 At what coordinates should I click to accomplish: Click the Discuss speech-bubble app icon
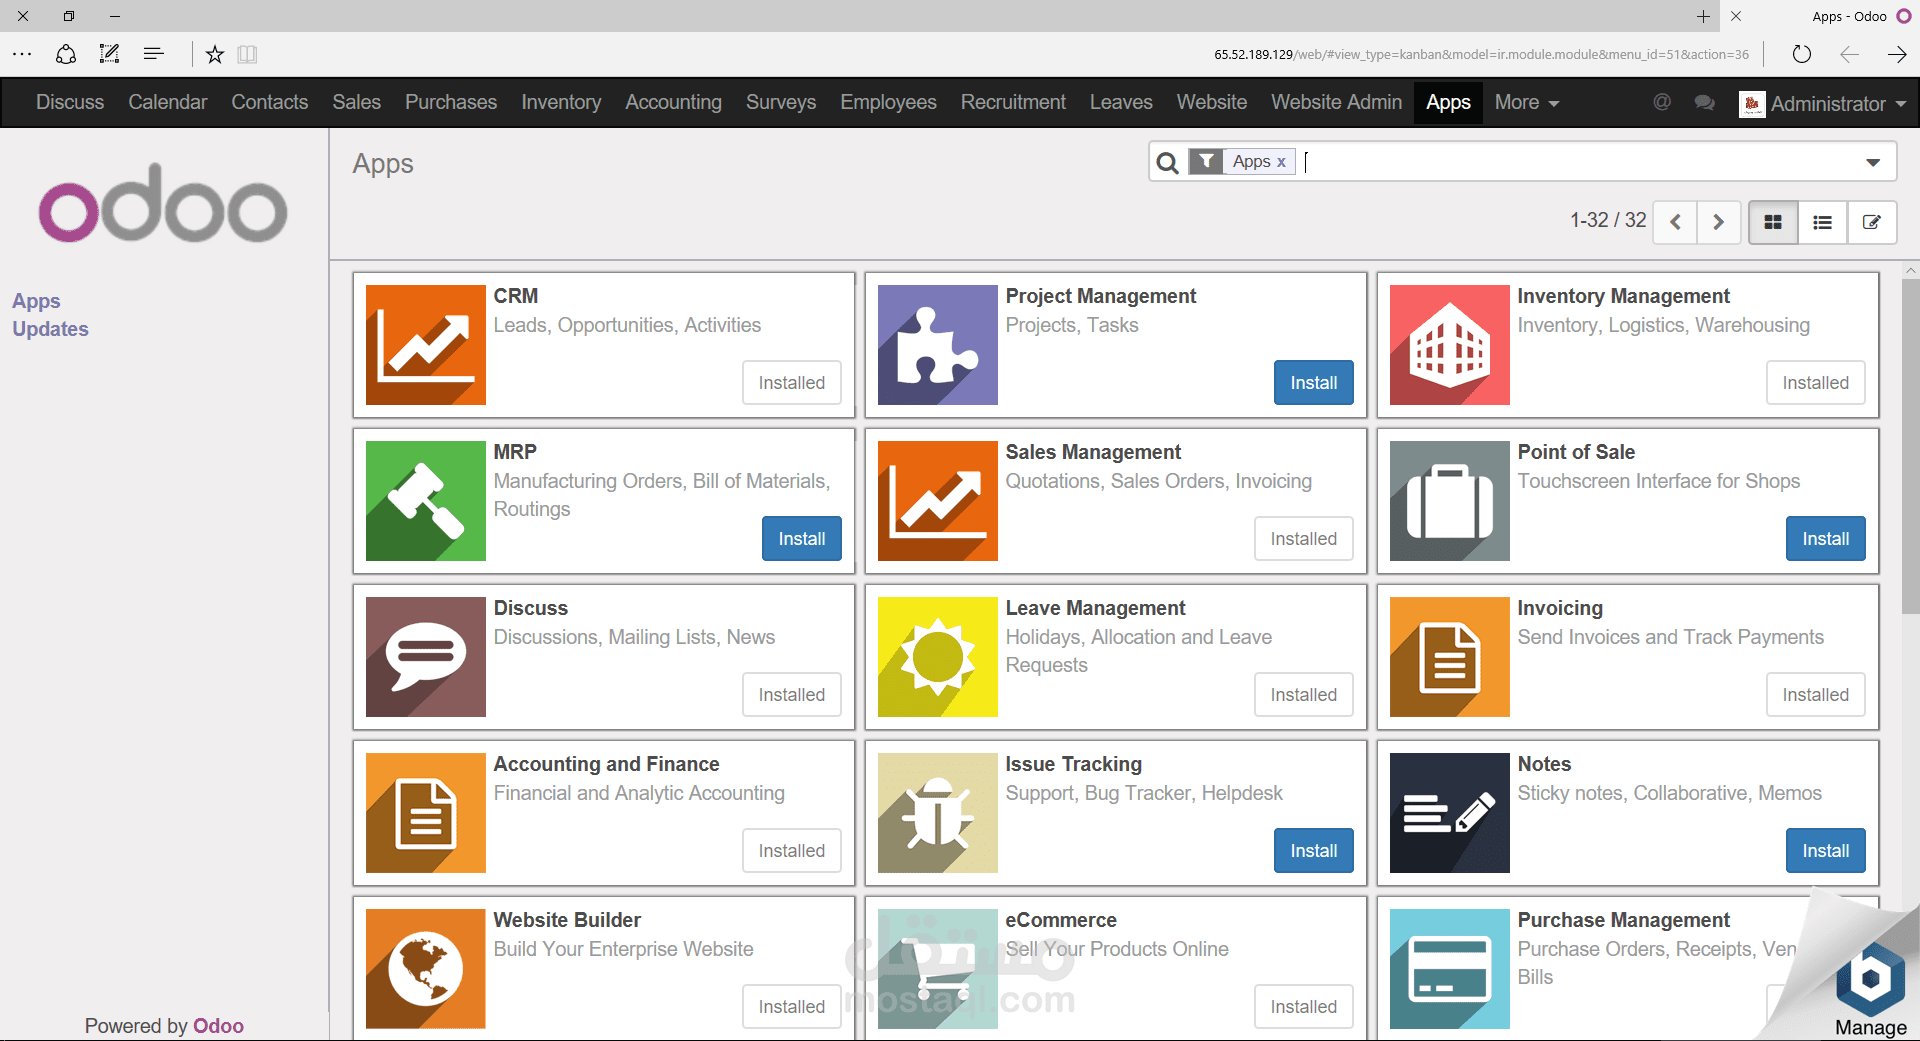pos(425,657)
